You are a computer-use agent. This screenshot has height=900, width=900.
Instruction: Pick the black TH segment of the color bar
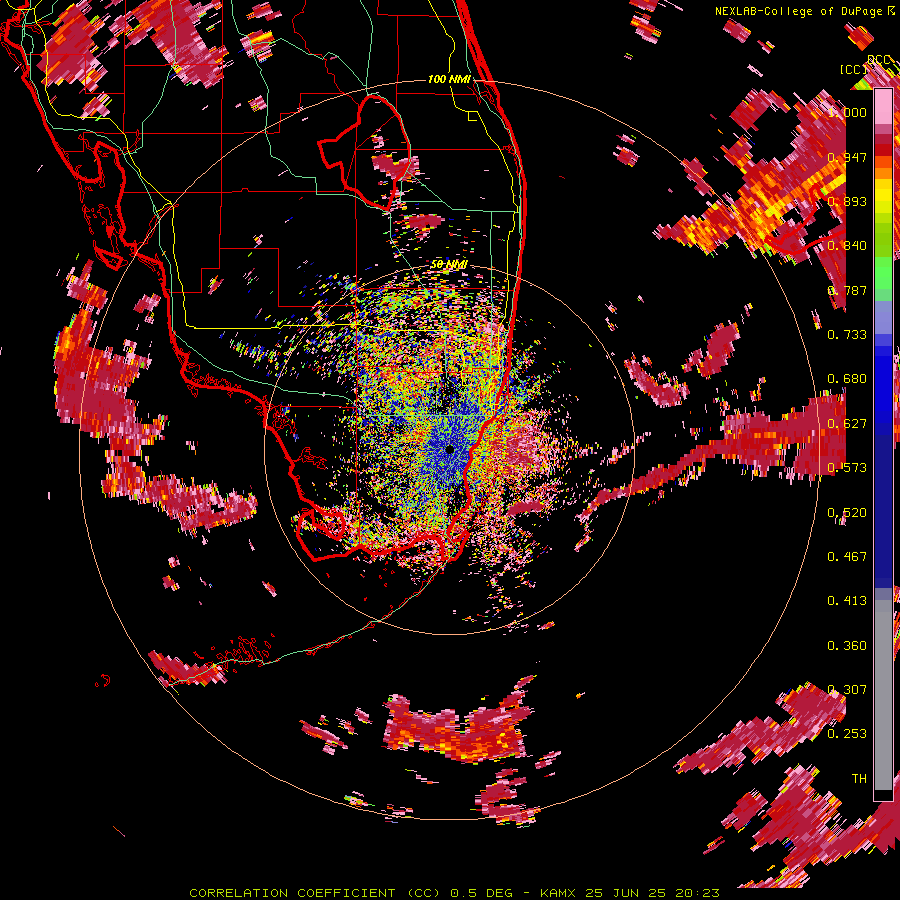pyautogui.click(x=883, y=795)
